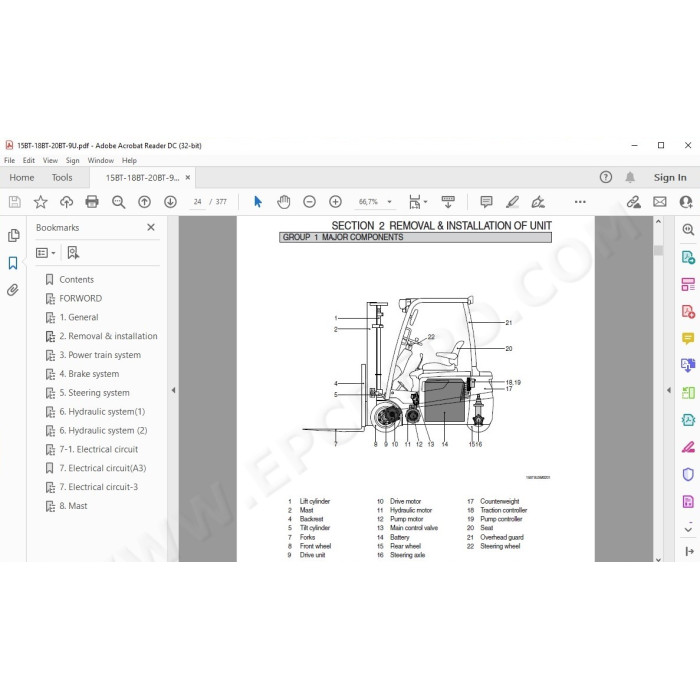Click the Sign In button
The height and width of the screenshot is (700, 700).
tap(670, 178)
